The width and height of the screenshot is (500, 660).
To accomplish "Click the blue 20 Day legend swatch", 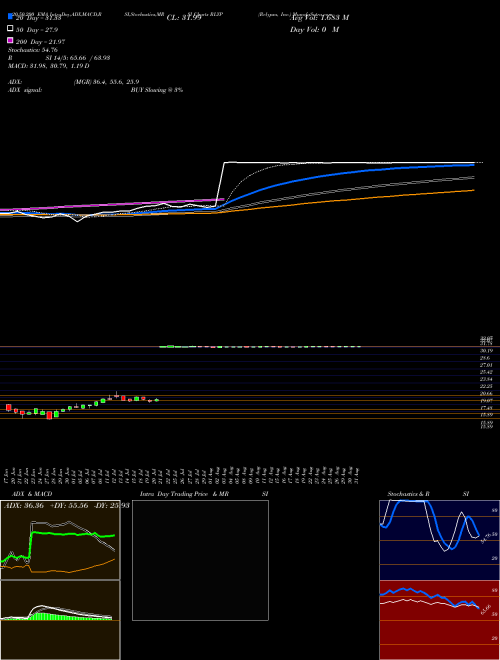I will (10, 16).
